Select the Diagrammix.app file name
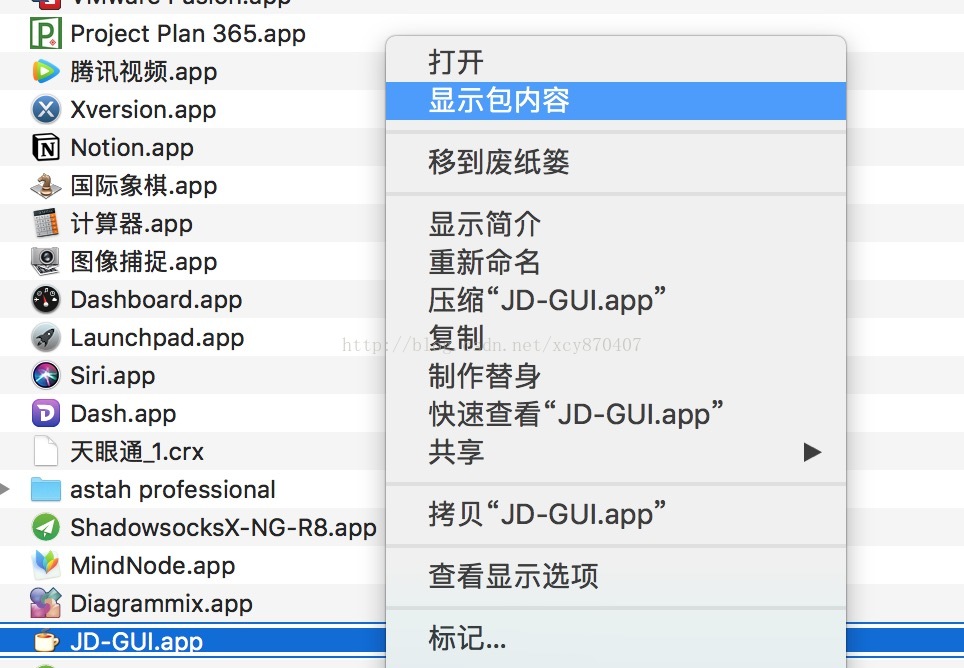964x668 pixels. [161, 603]
